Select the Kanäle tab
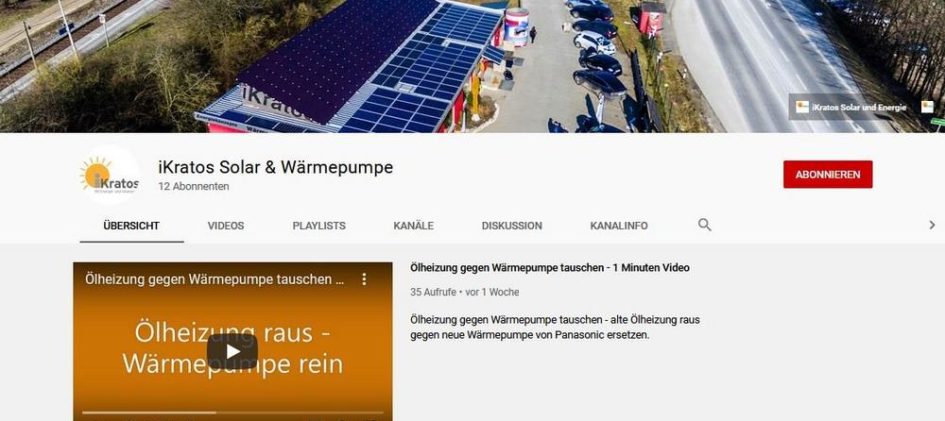Screen dimensions: 945x421 pos(413,226)
